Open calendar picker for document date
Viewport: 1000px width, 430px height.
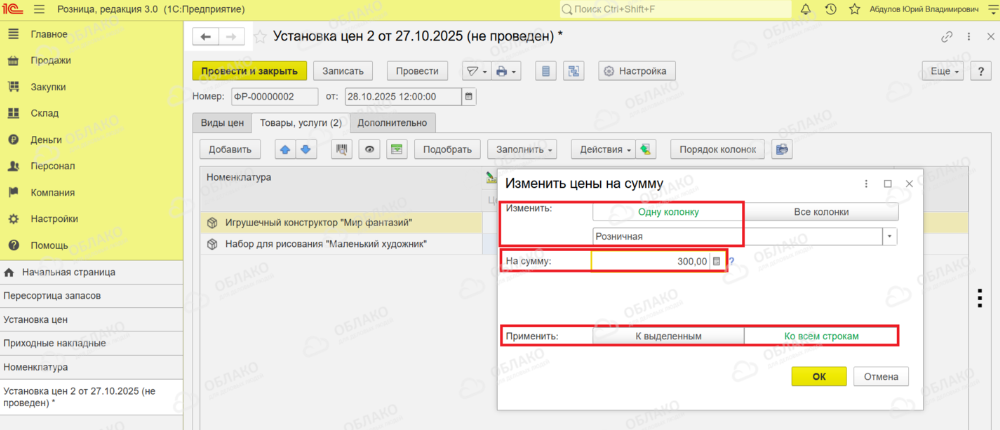coord(469,97)
